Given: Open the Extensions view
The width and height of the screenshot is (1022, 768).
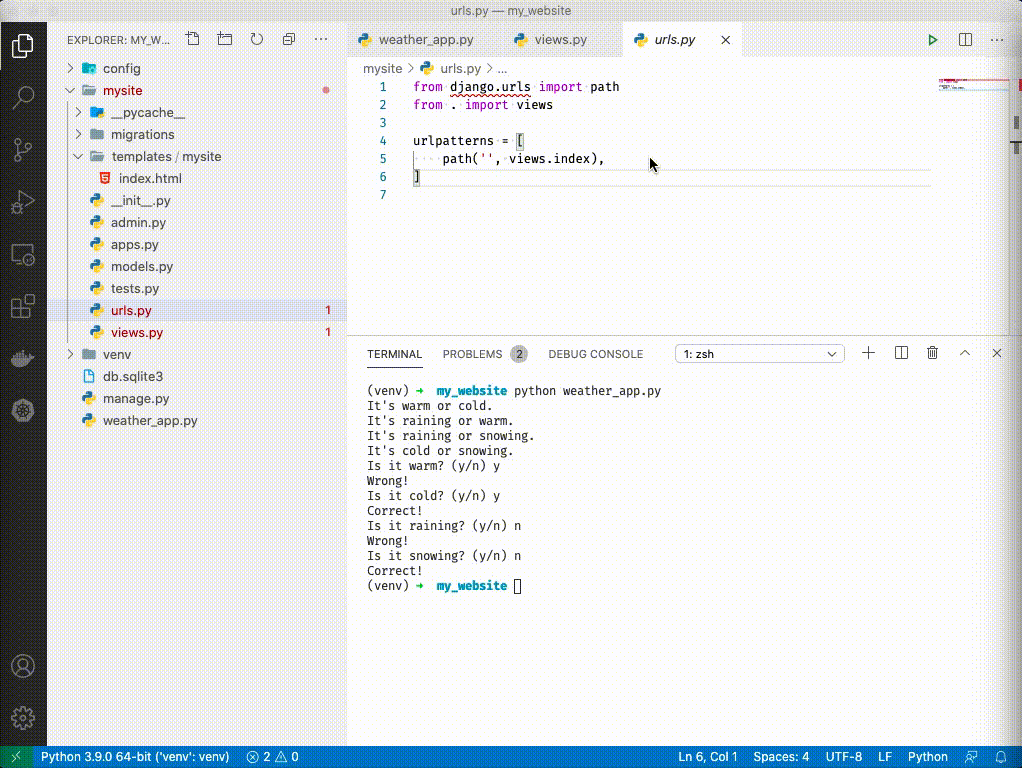Looking at the screenshot, I should pos(23,307).
